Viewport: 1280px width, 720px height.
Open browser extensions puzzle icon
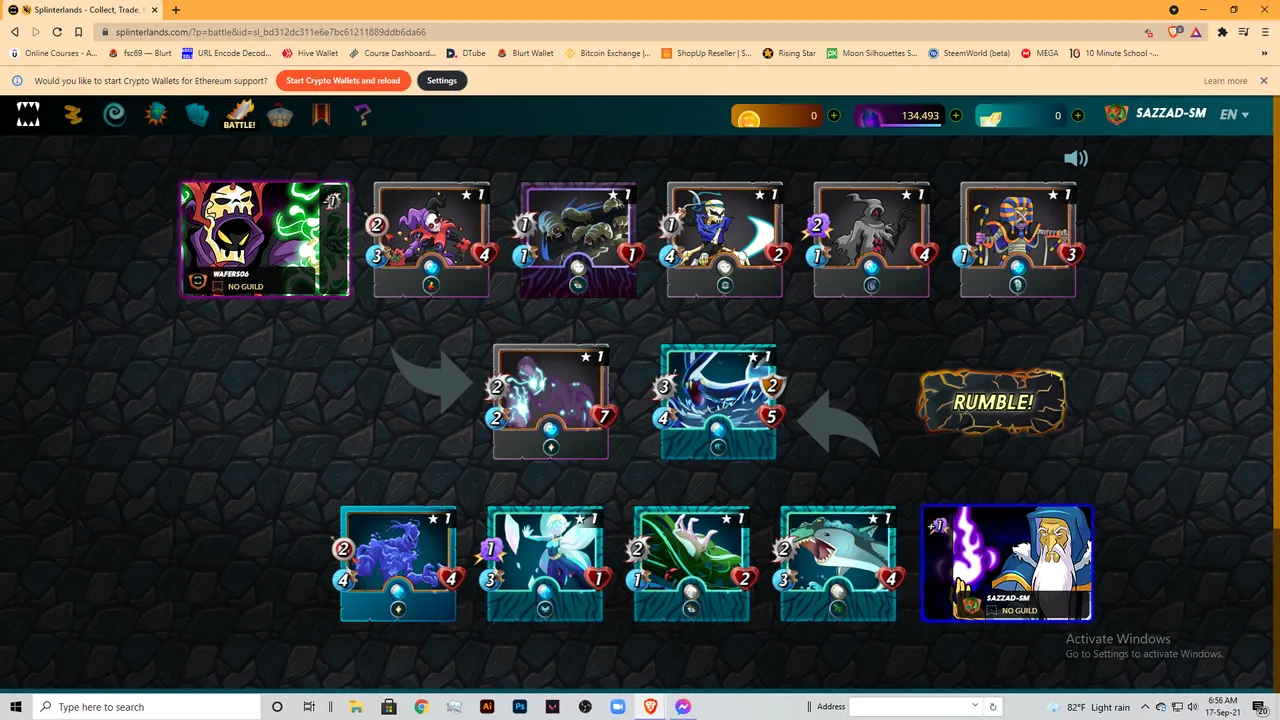coord(1222,32)
